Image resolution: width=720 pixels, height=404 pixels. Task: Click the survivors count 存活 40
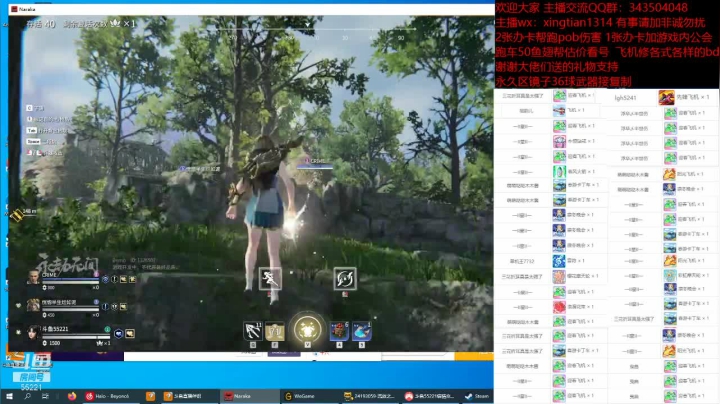[41, 24]
